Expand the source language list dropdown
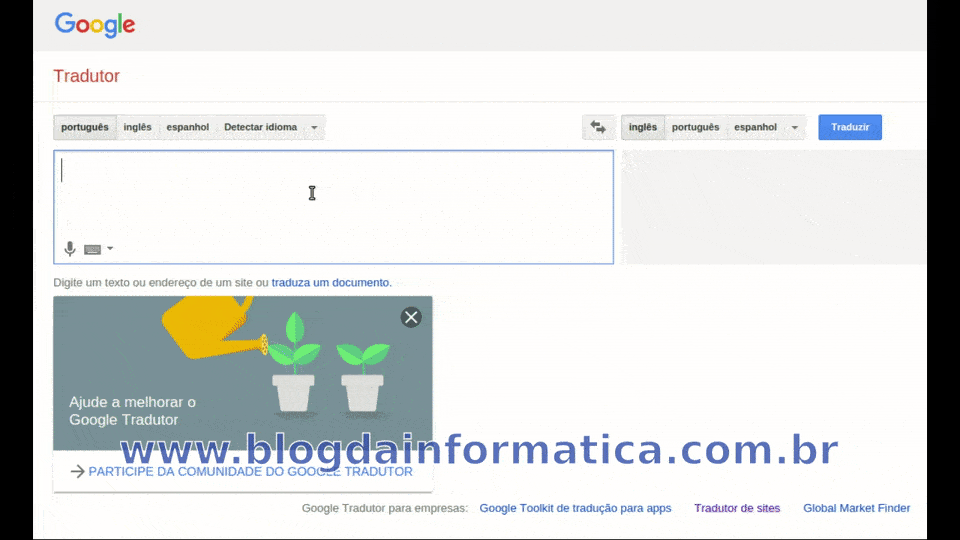 tap(314, 127)
